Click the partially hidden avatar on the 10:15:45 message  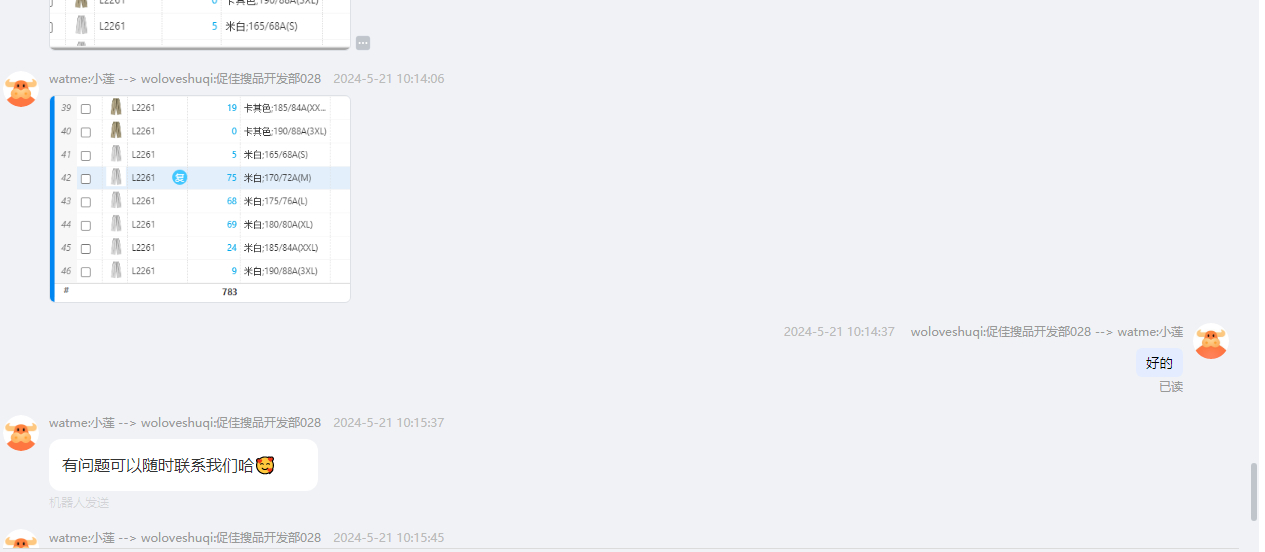tap(21, 541)
